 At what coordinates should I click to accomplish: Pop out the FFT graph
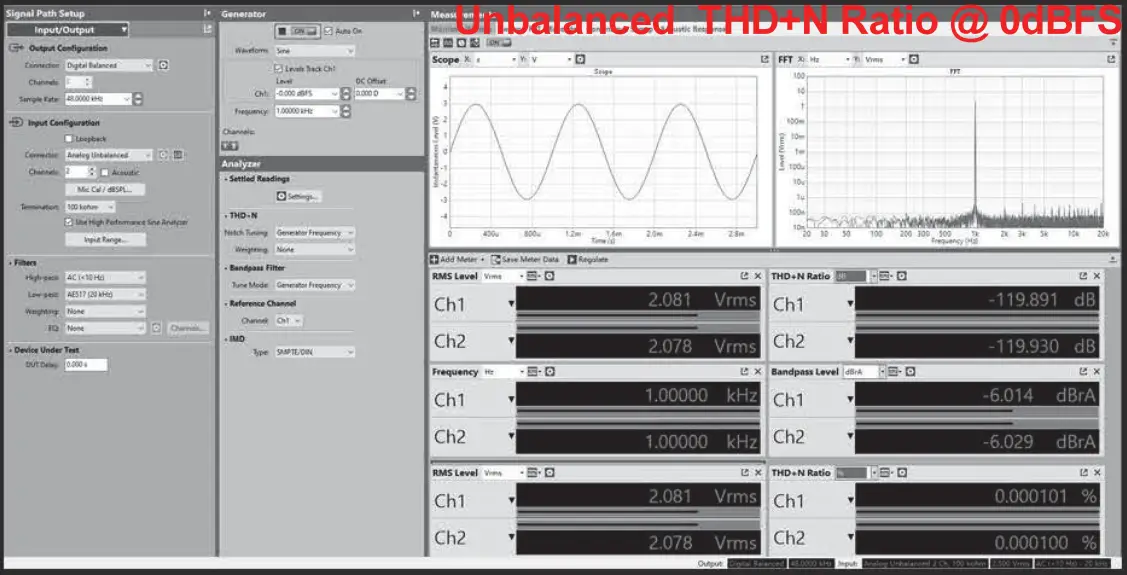click(1111, 60)
